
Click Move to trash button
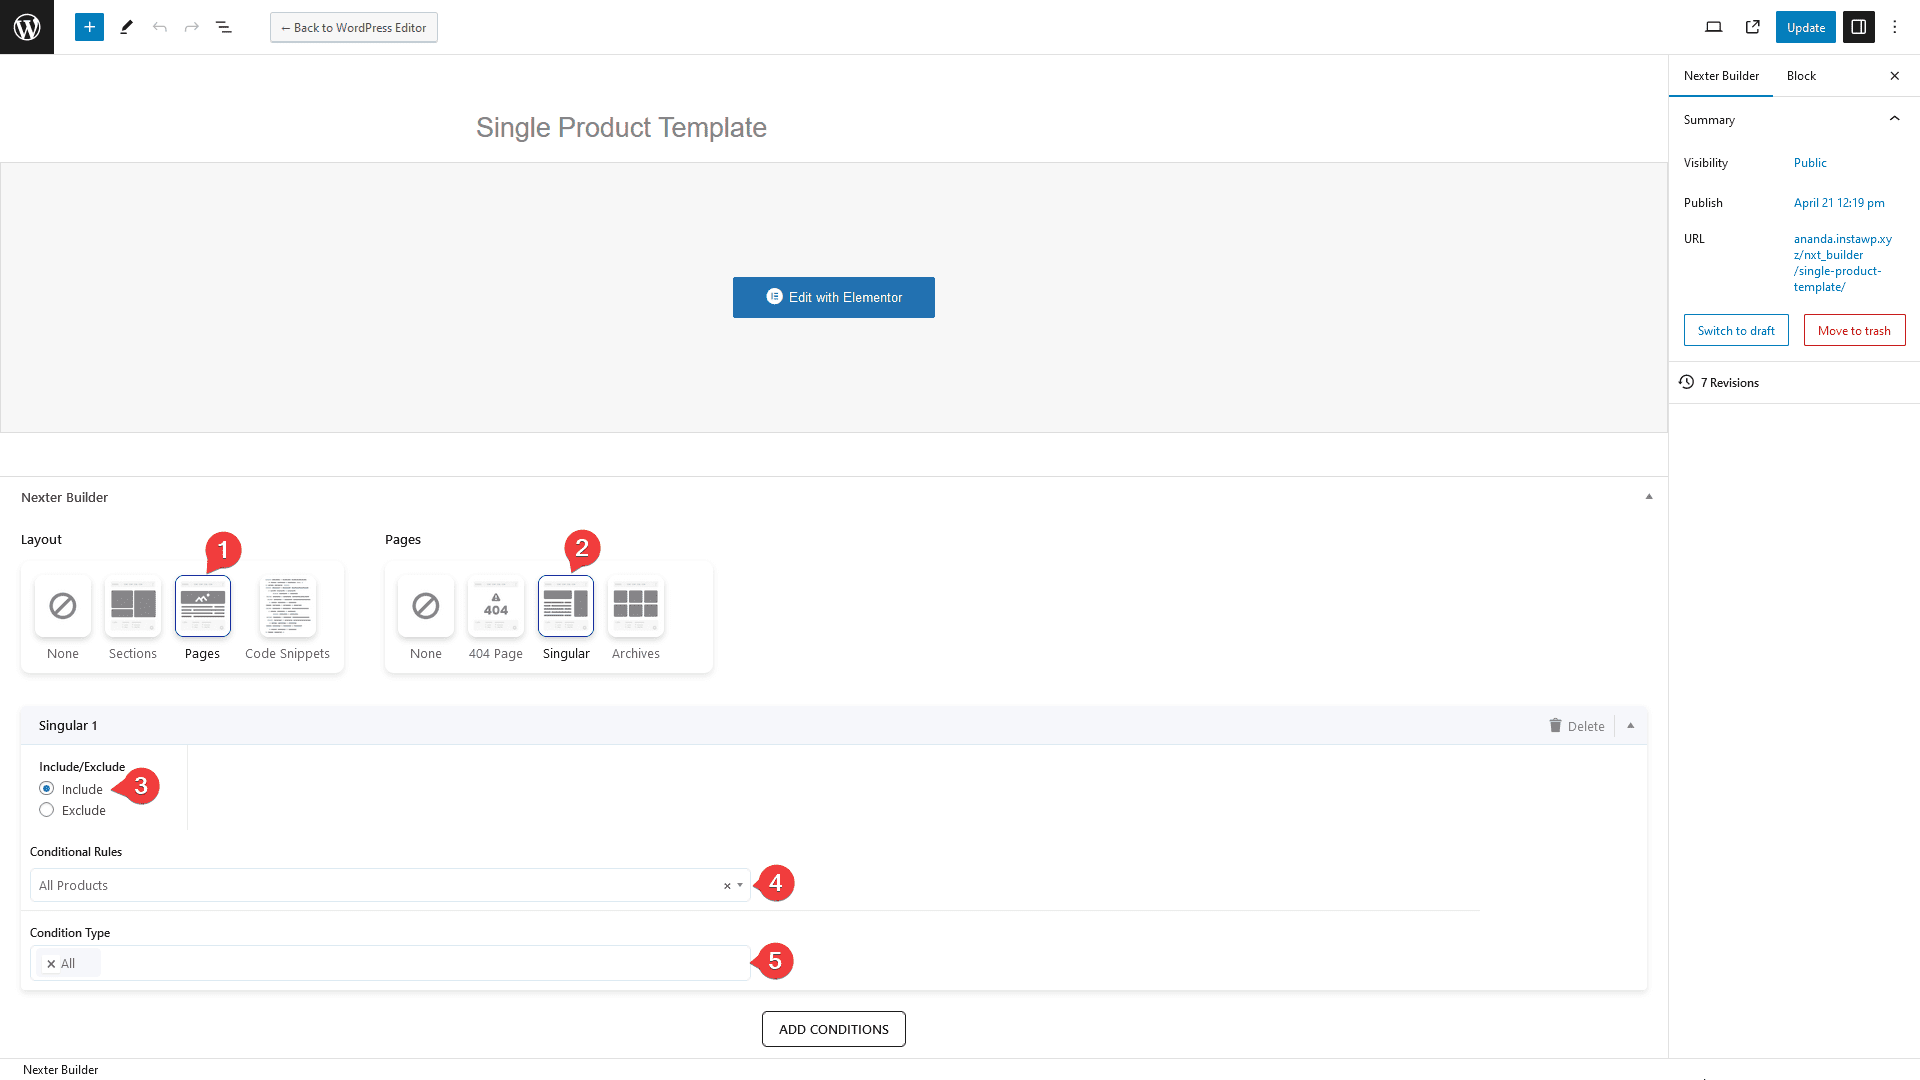[x=1854, y=330]
